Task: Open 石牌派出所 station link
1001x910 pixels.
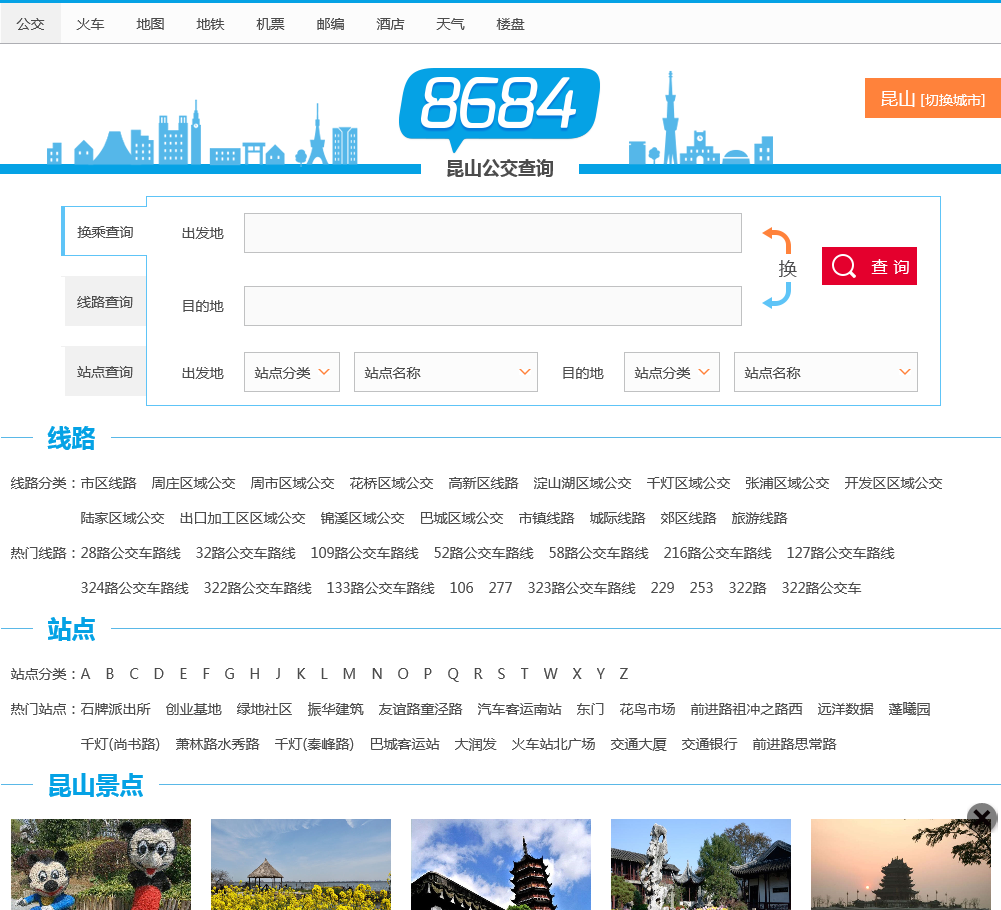Action: (x=116, y=709)
